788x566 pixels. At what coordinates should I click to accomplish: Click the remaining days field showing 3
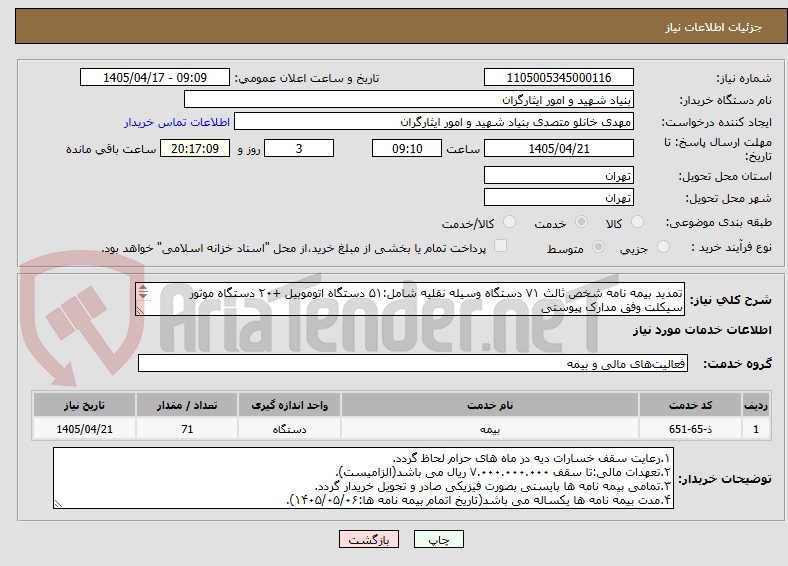(x=299, y=148)
